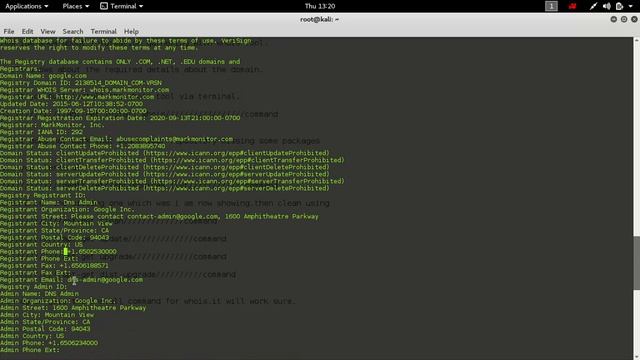
Task: Click the root@kali window title bar
Action: (x=320, y=19)
